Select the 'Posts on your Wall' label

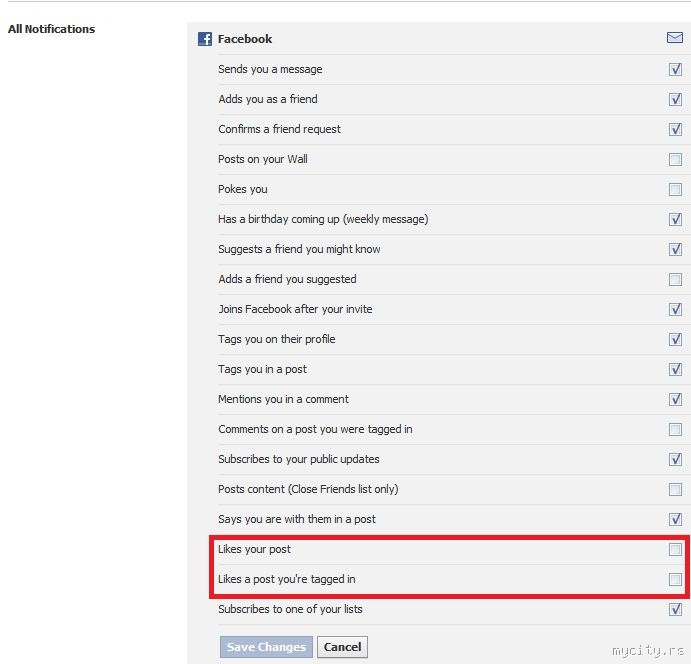(263, 159)
